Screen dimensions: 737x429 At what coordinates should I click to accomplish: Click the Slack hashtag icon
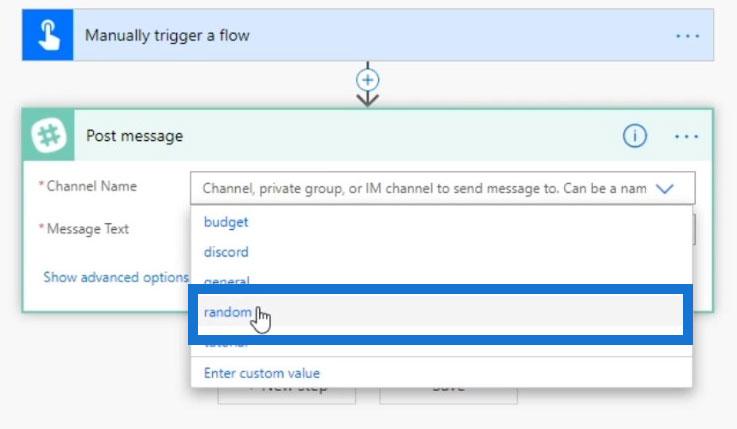pyautogui.click(x=48, y=135)
